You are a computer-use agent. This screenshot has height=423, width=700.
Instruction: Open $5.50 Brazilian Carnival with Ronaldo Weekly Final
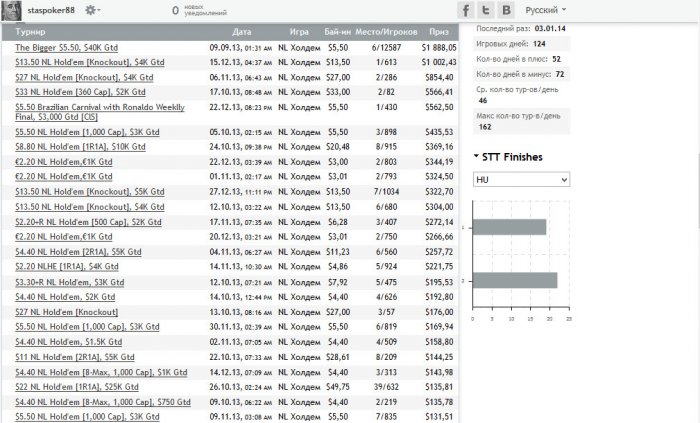[100, 112]
